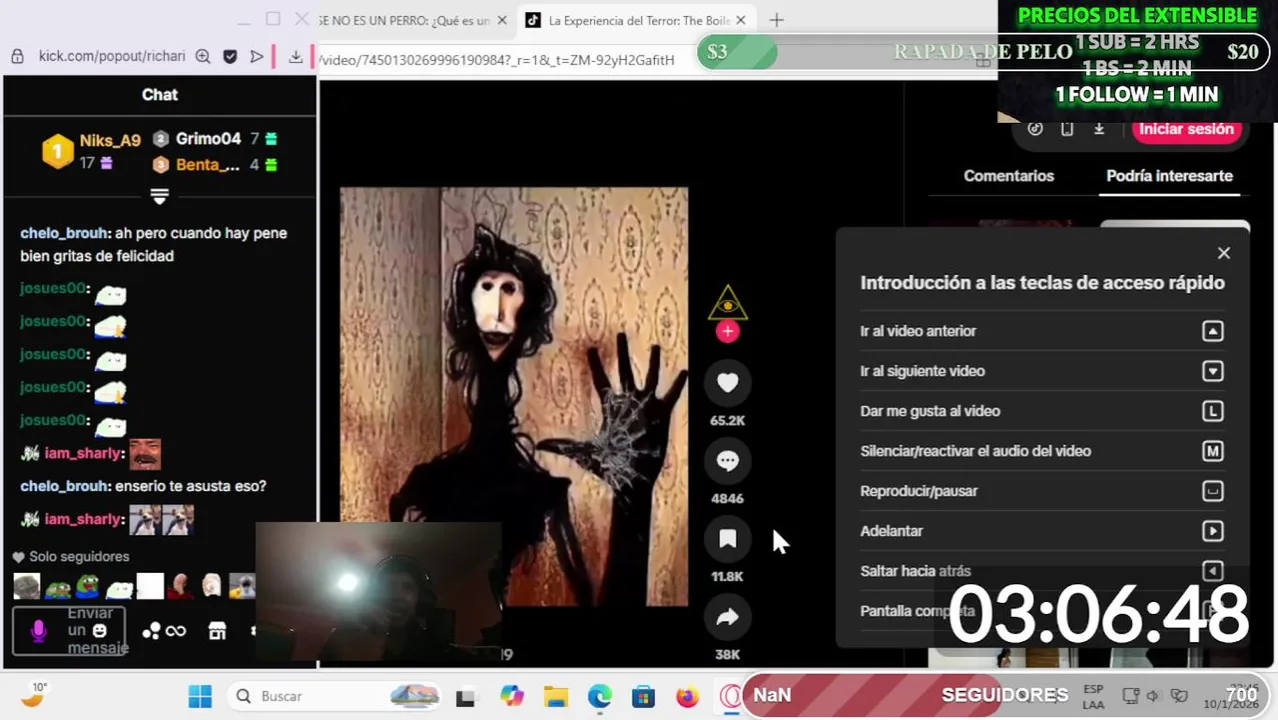Click the mobile phone app icon in header
This screenshot has width=1278, height=720.
pos(1067,128)
